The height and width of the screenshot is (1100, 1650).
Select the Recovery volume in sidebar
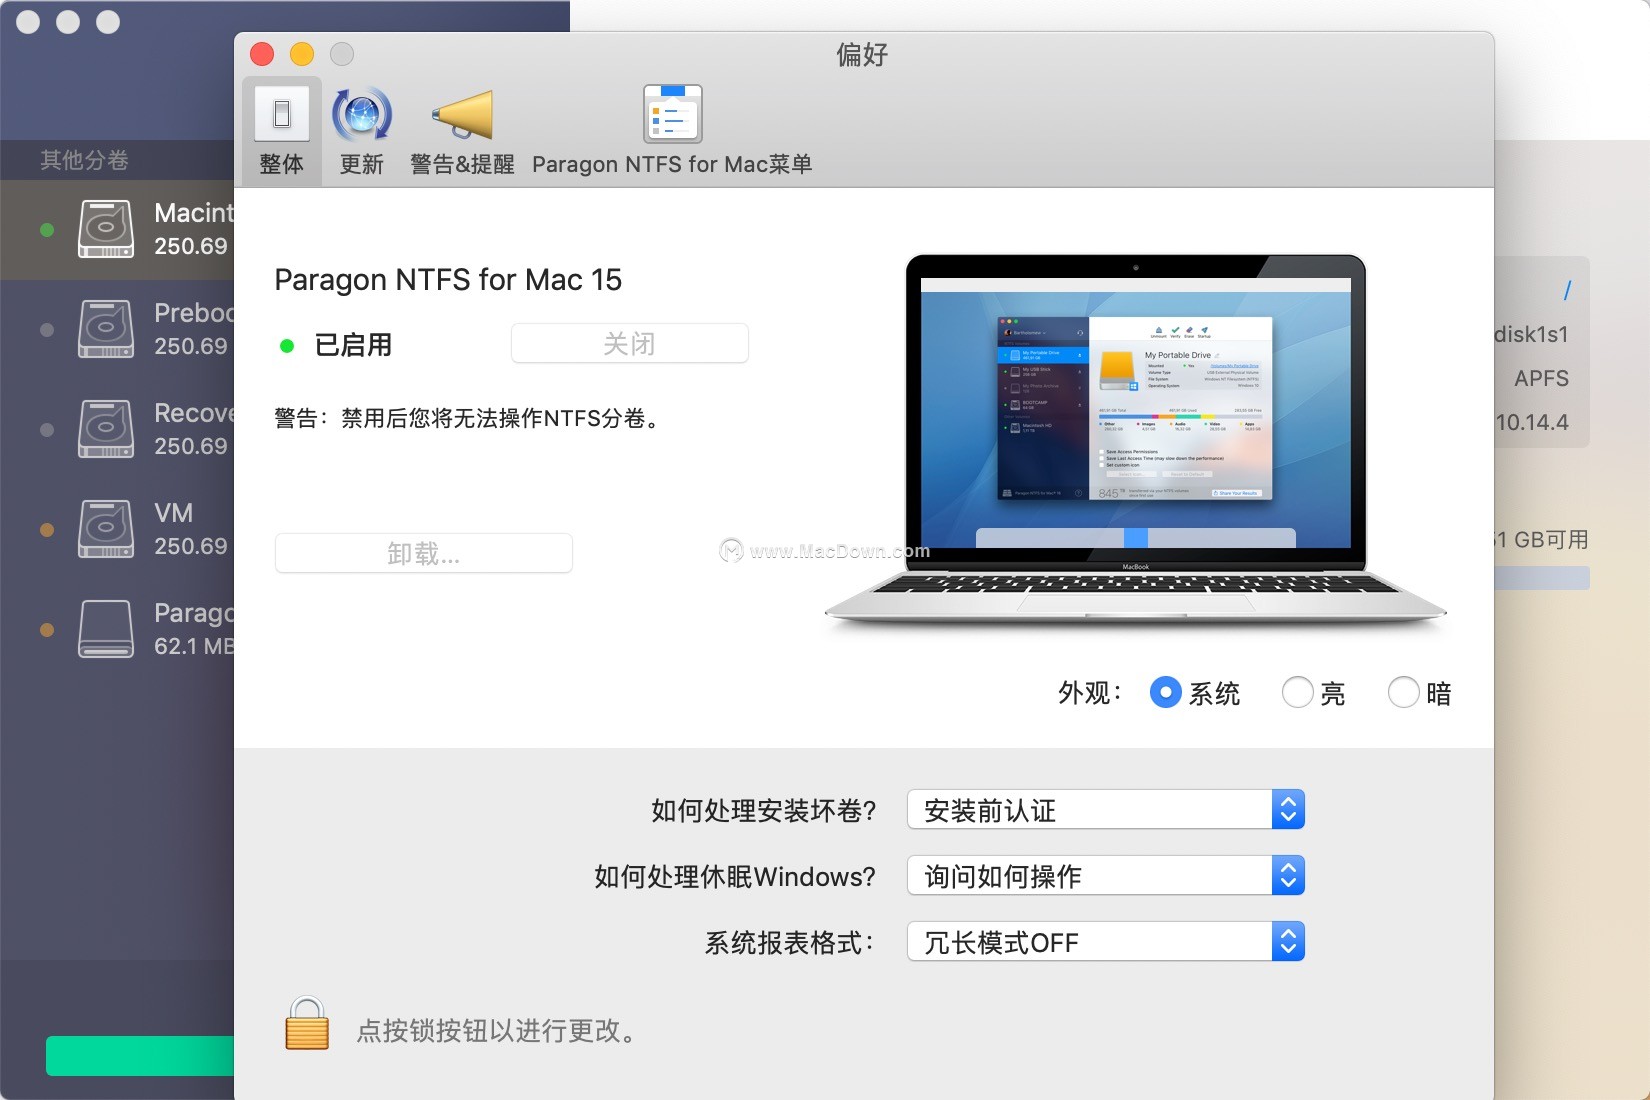[x=117, y=429]
